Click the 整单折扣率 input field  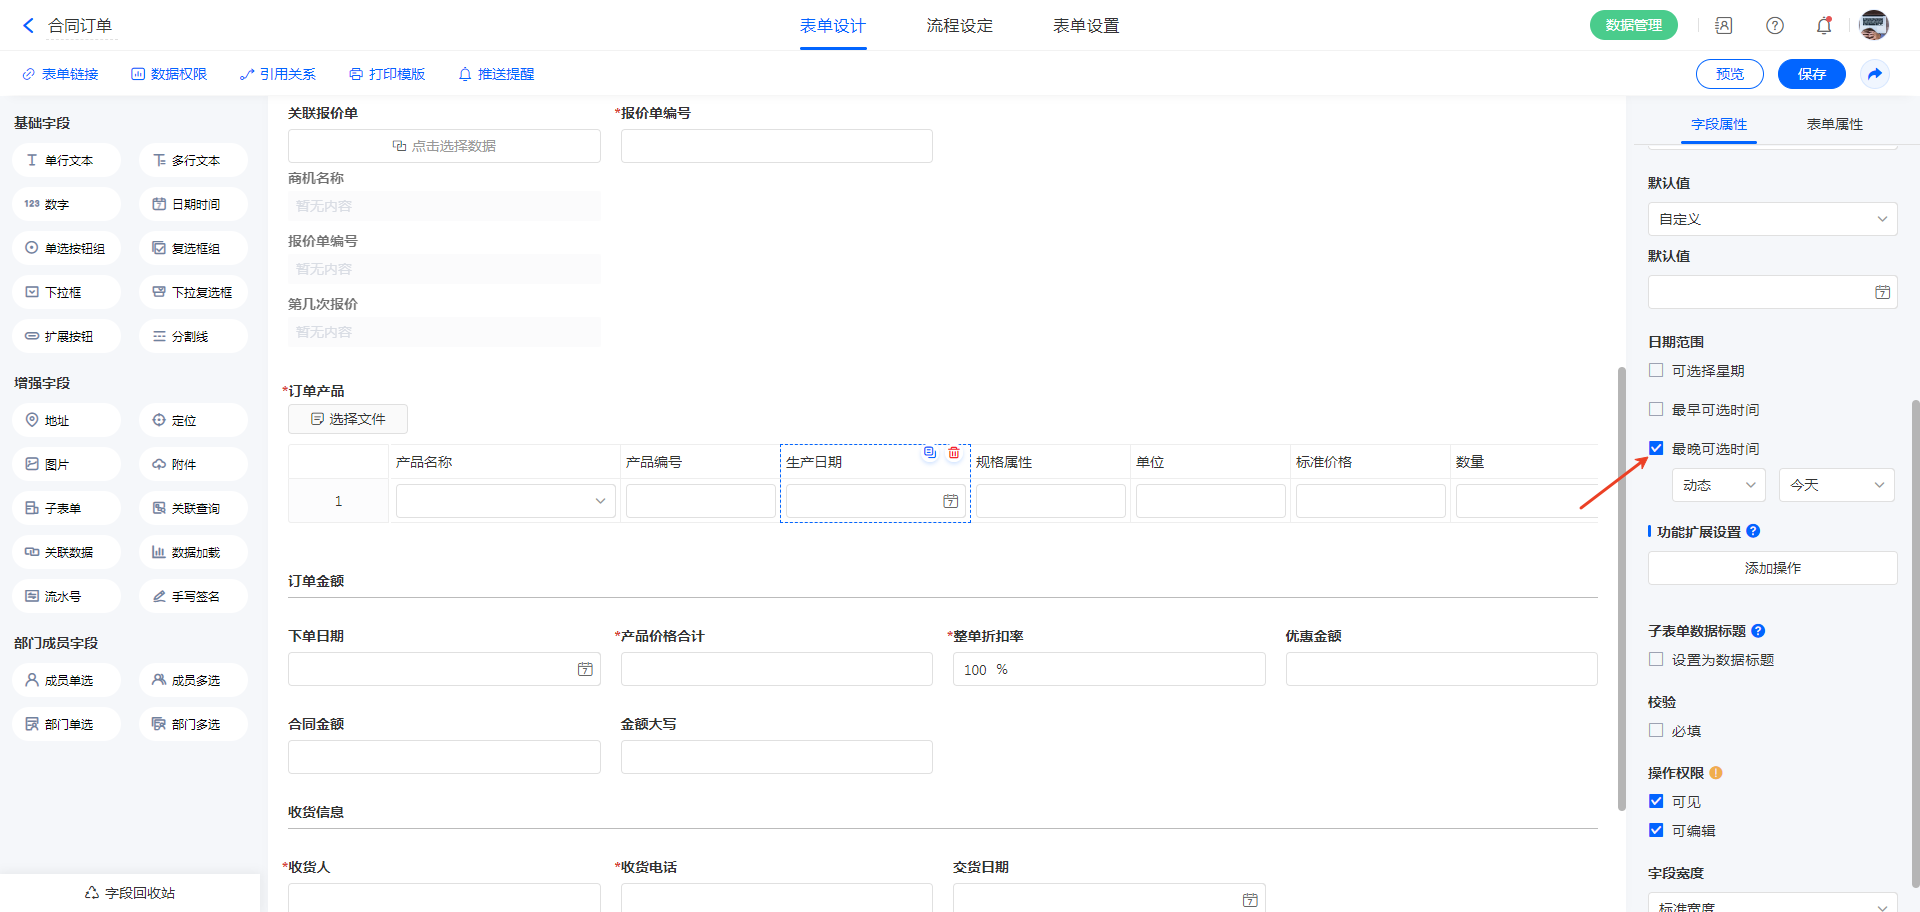click(1108, 669)
